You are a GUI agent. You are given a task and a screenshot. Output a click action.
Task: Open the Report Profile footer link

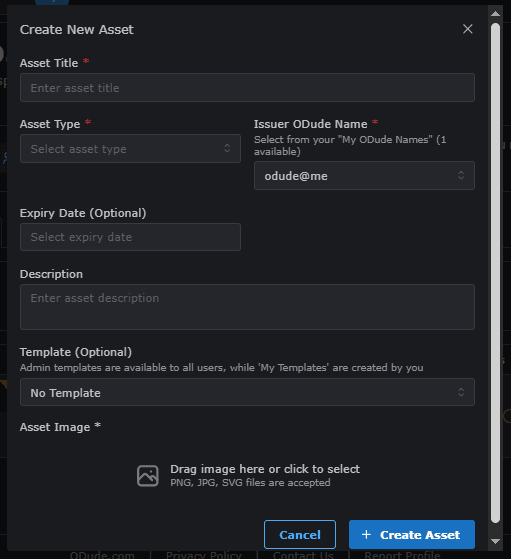pyautogui.click(x=402, y=555)
